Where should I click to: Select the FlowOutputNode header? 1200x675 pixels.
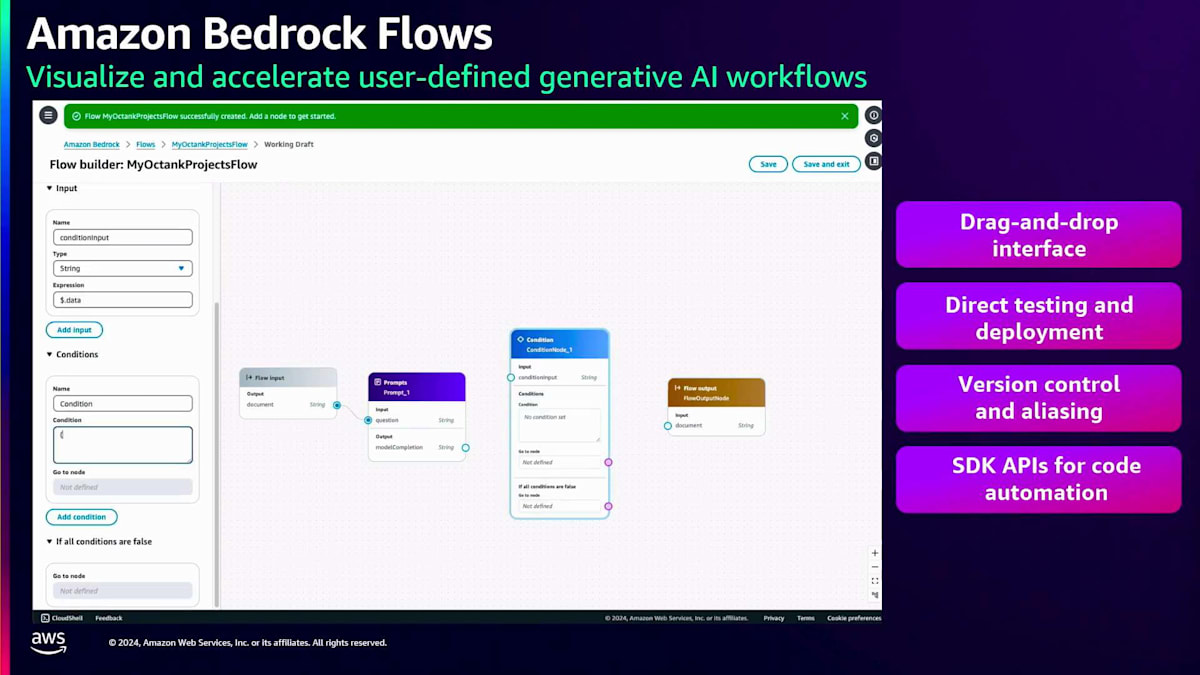pyautogui.click(x=716, y=392)
